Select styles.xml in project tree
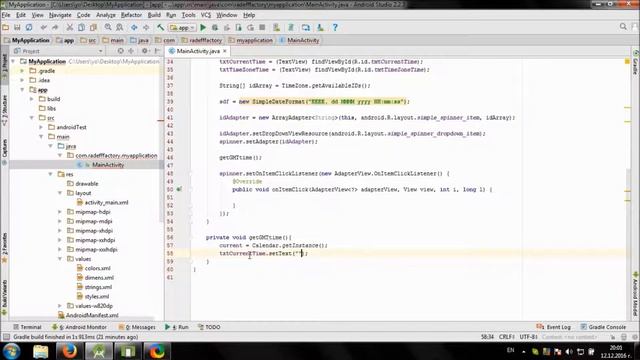This screenshot has width=640, height=360. [x=97, y=296]
